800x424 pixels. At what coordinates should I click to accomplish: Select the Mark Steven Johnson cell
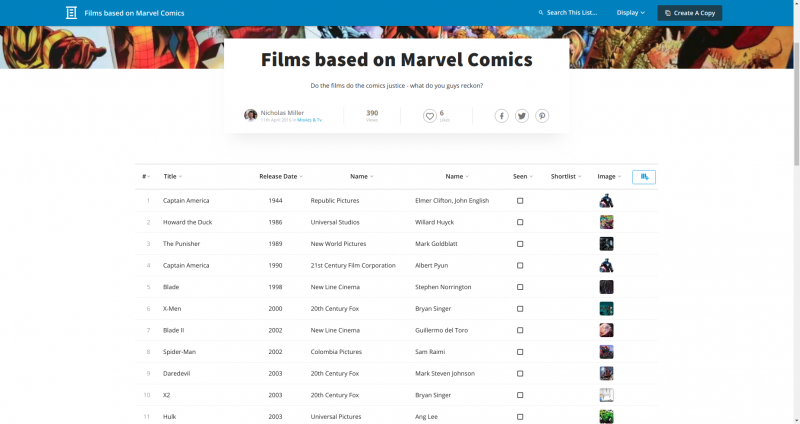coord(445,373)
